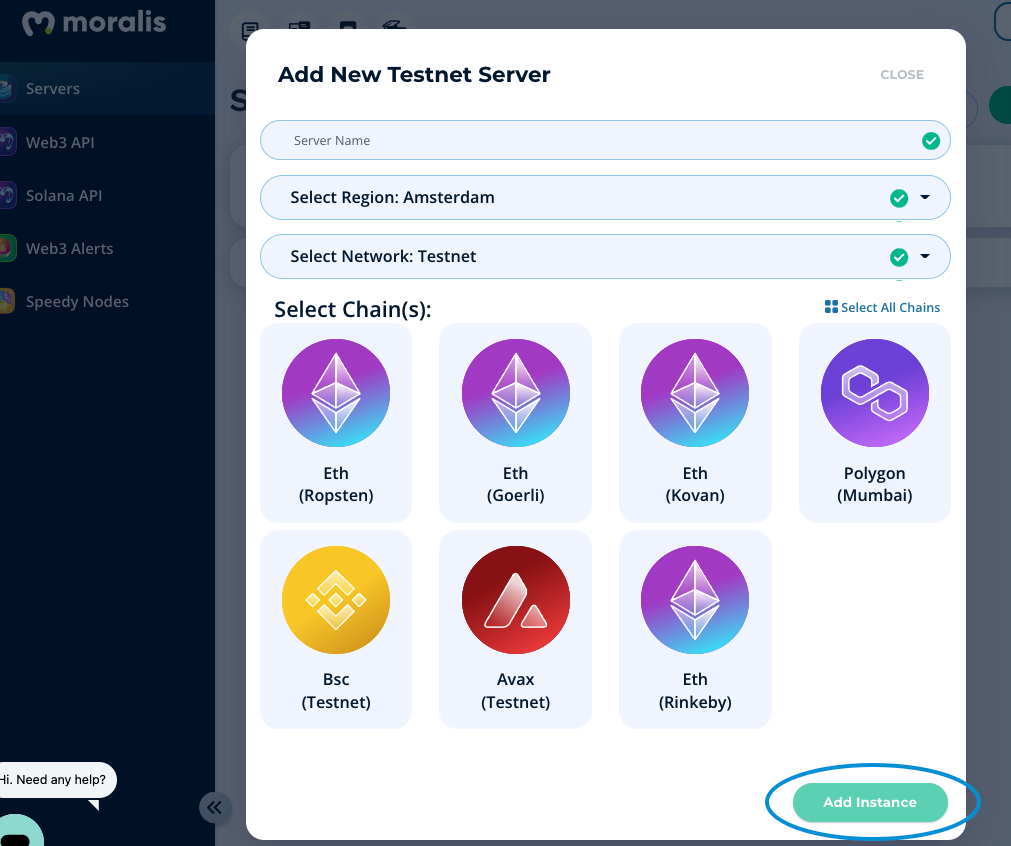Click the Solana API sidebar icon
This screenshot has width=1011, height=846.
point(6,195)
